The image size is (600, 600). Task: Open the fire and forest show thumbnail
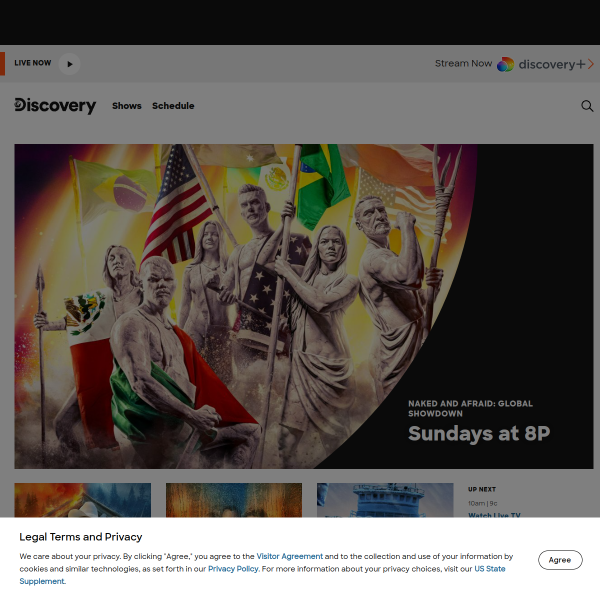[83, 500]
